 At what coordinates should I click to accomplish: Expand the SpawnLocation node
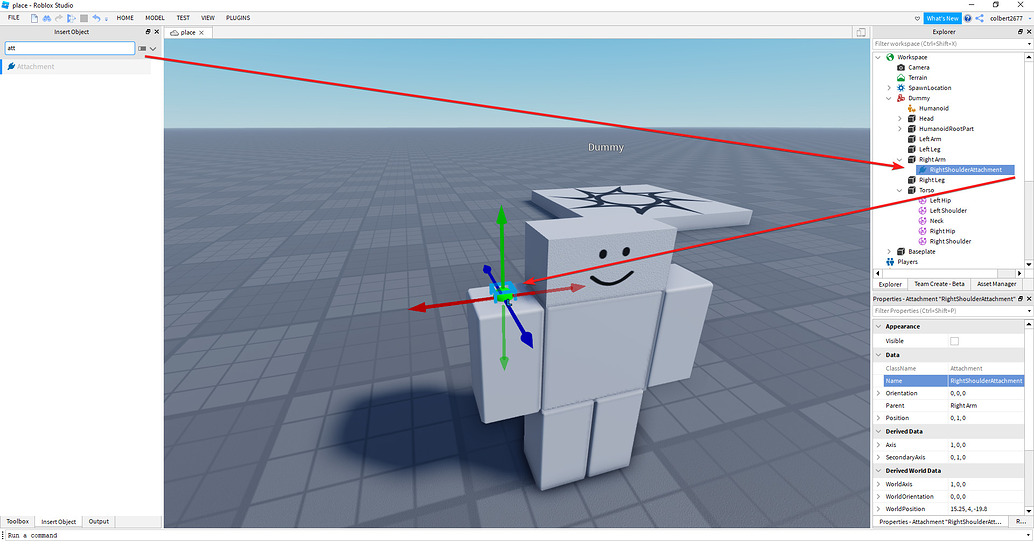[888, 88]
